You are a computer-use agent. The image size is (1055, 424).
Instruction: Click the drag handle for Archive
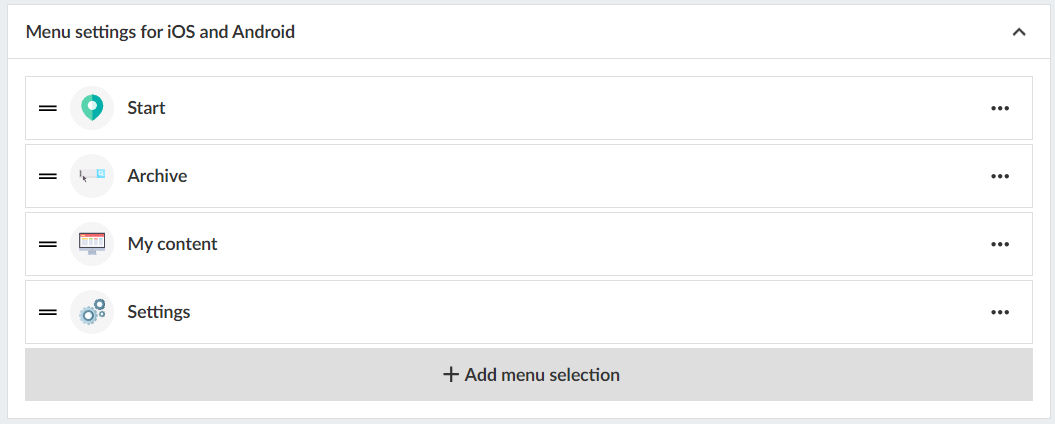coord(47,176)
